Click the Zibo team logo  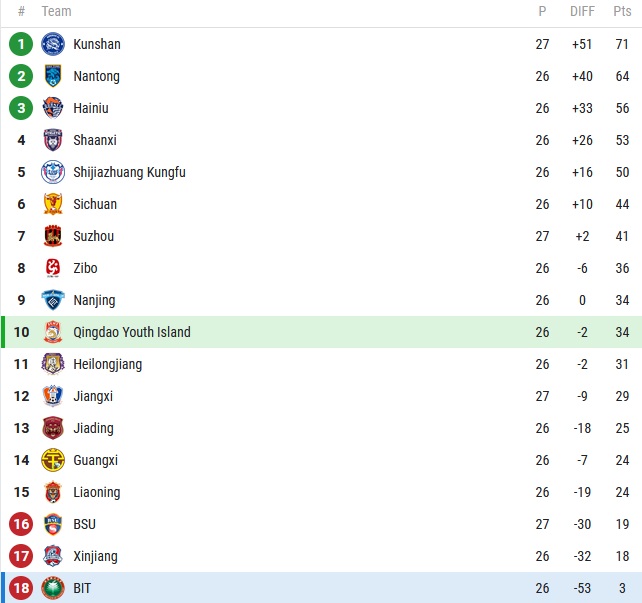53,268
